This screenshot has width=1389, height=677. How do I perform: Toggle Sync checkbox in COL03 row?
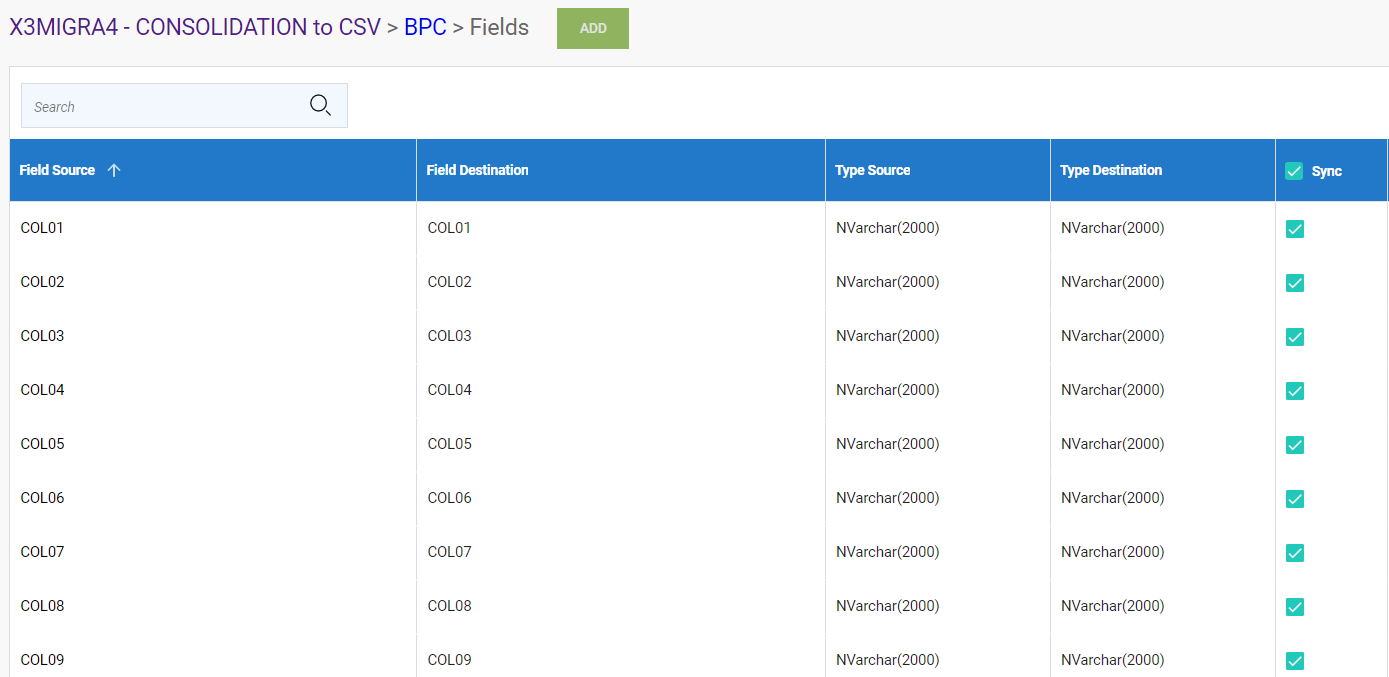tap(1294, 337)
